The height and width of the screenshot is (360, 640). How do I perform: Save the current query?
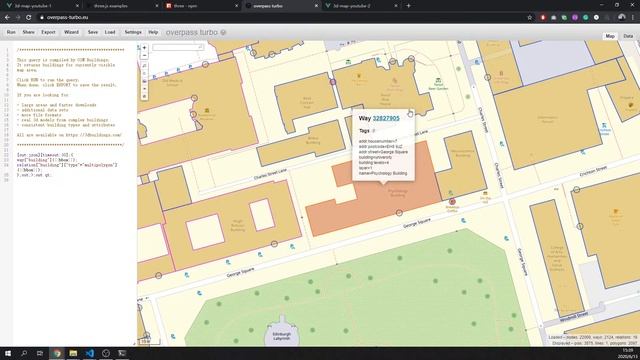pyautogui.click(x=93, y=32)
